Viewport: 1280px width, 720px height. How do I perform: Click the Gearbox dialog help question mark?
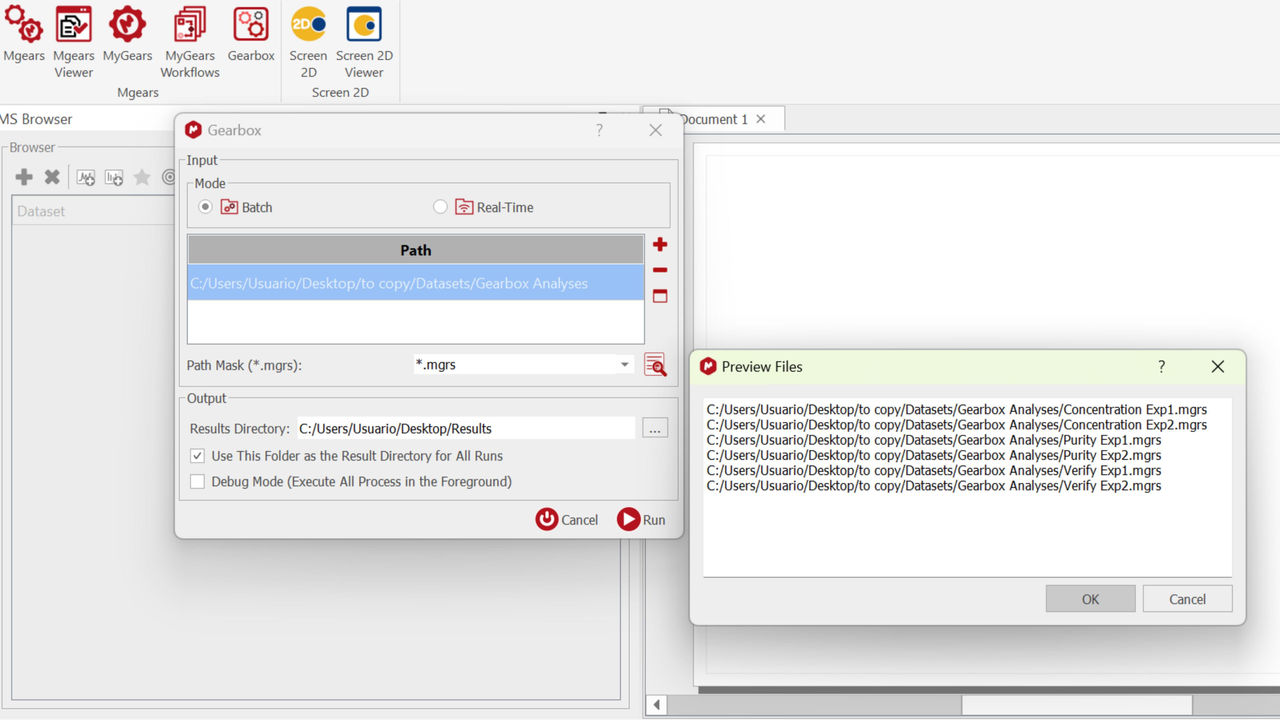coord(599,130)
